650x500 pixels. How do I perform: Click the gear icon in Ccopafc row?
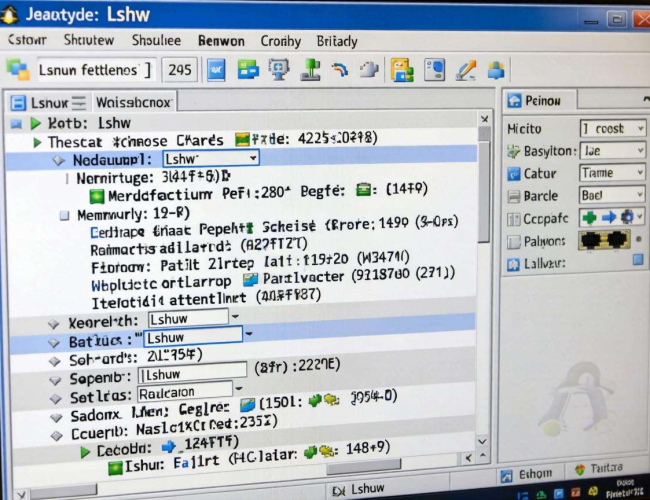tap(627, 216)
